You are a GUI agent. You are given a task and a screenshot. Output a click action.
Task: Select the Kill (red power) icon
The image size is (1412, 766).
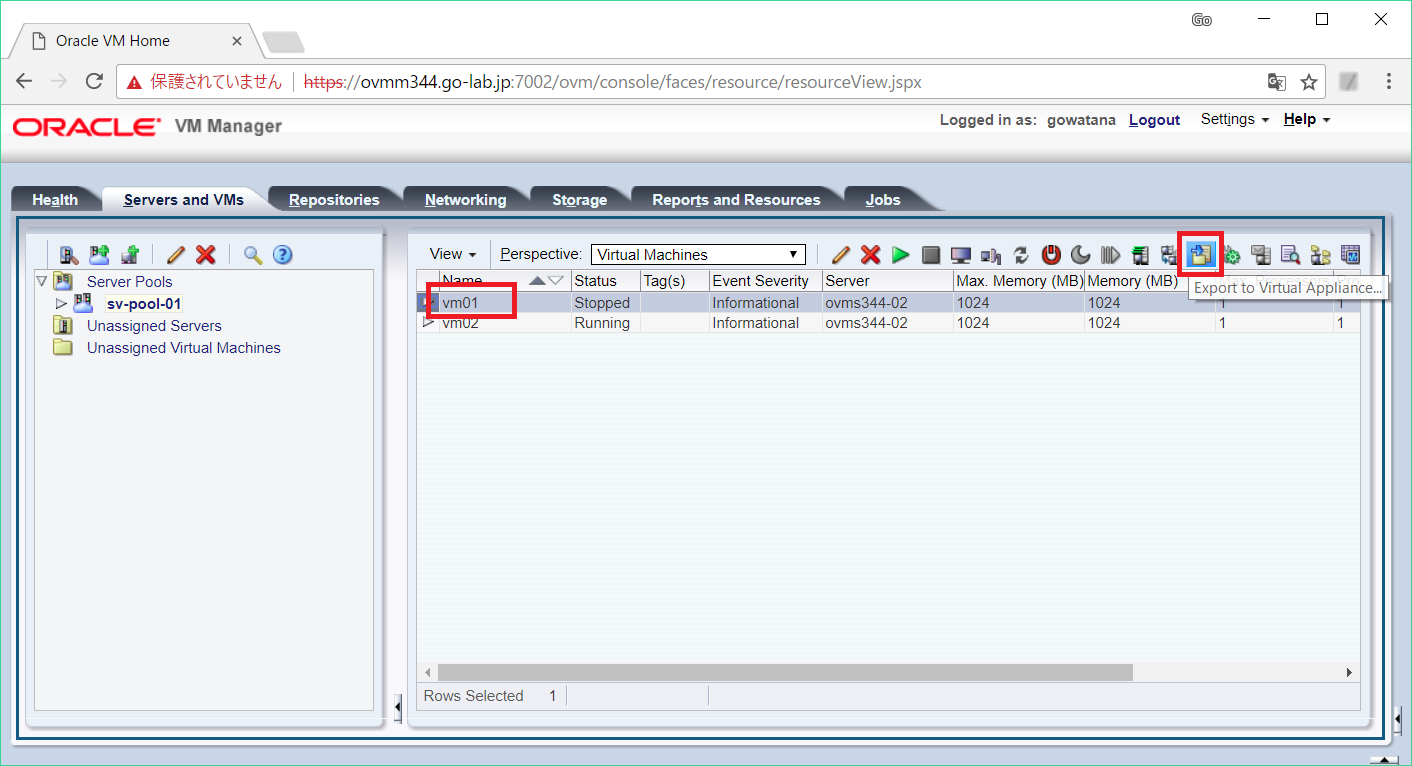click(x=1050, y=255)
